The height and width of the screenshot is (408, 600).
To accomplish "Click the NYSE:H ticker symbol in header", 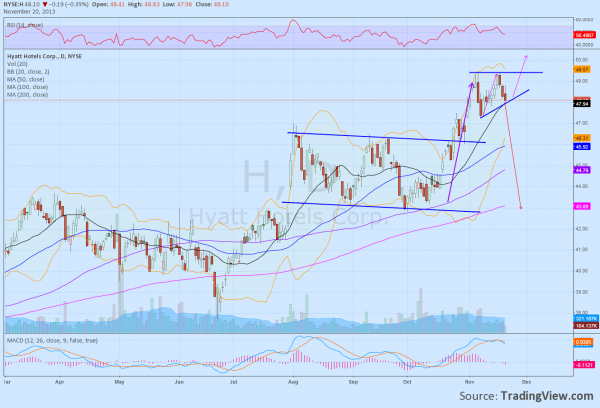I will (x=14, y=5).
